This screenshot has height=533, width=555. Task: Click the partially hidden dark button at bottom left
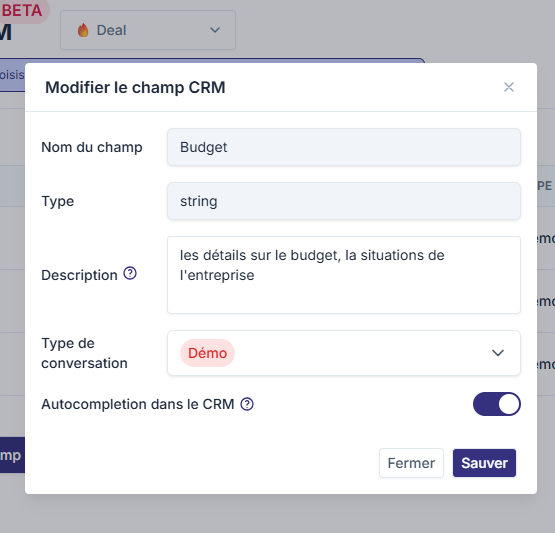click(x=12, y=455)
